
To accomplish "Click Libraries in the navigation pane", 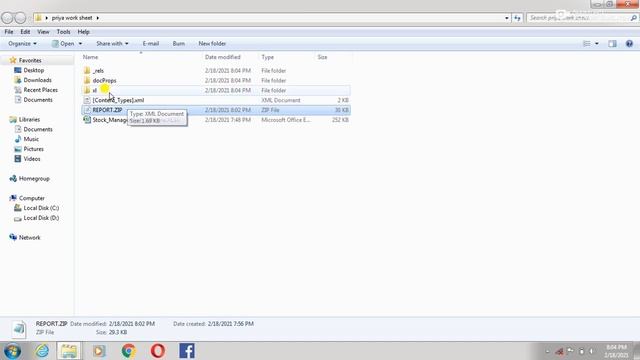I will [x=29, y=120].
